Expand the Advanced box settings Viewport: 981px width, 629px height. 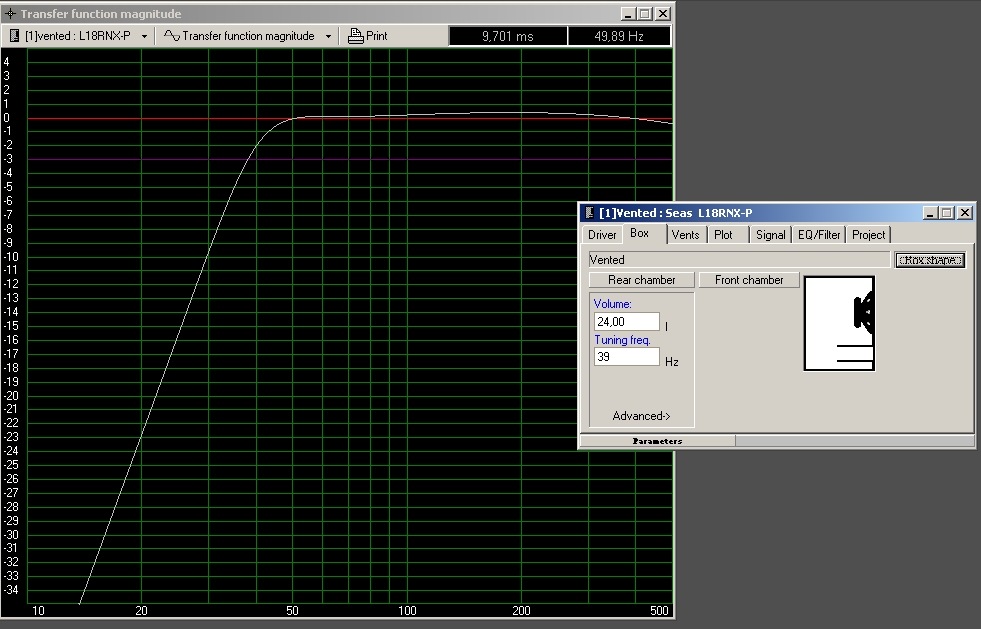point(641,416)
